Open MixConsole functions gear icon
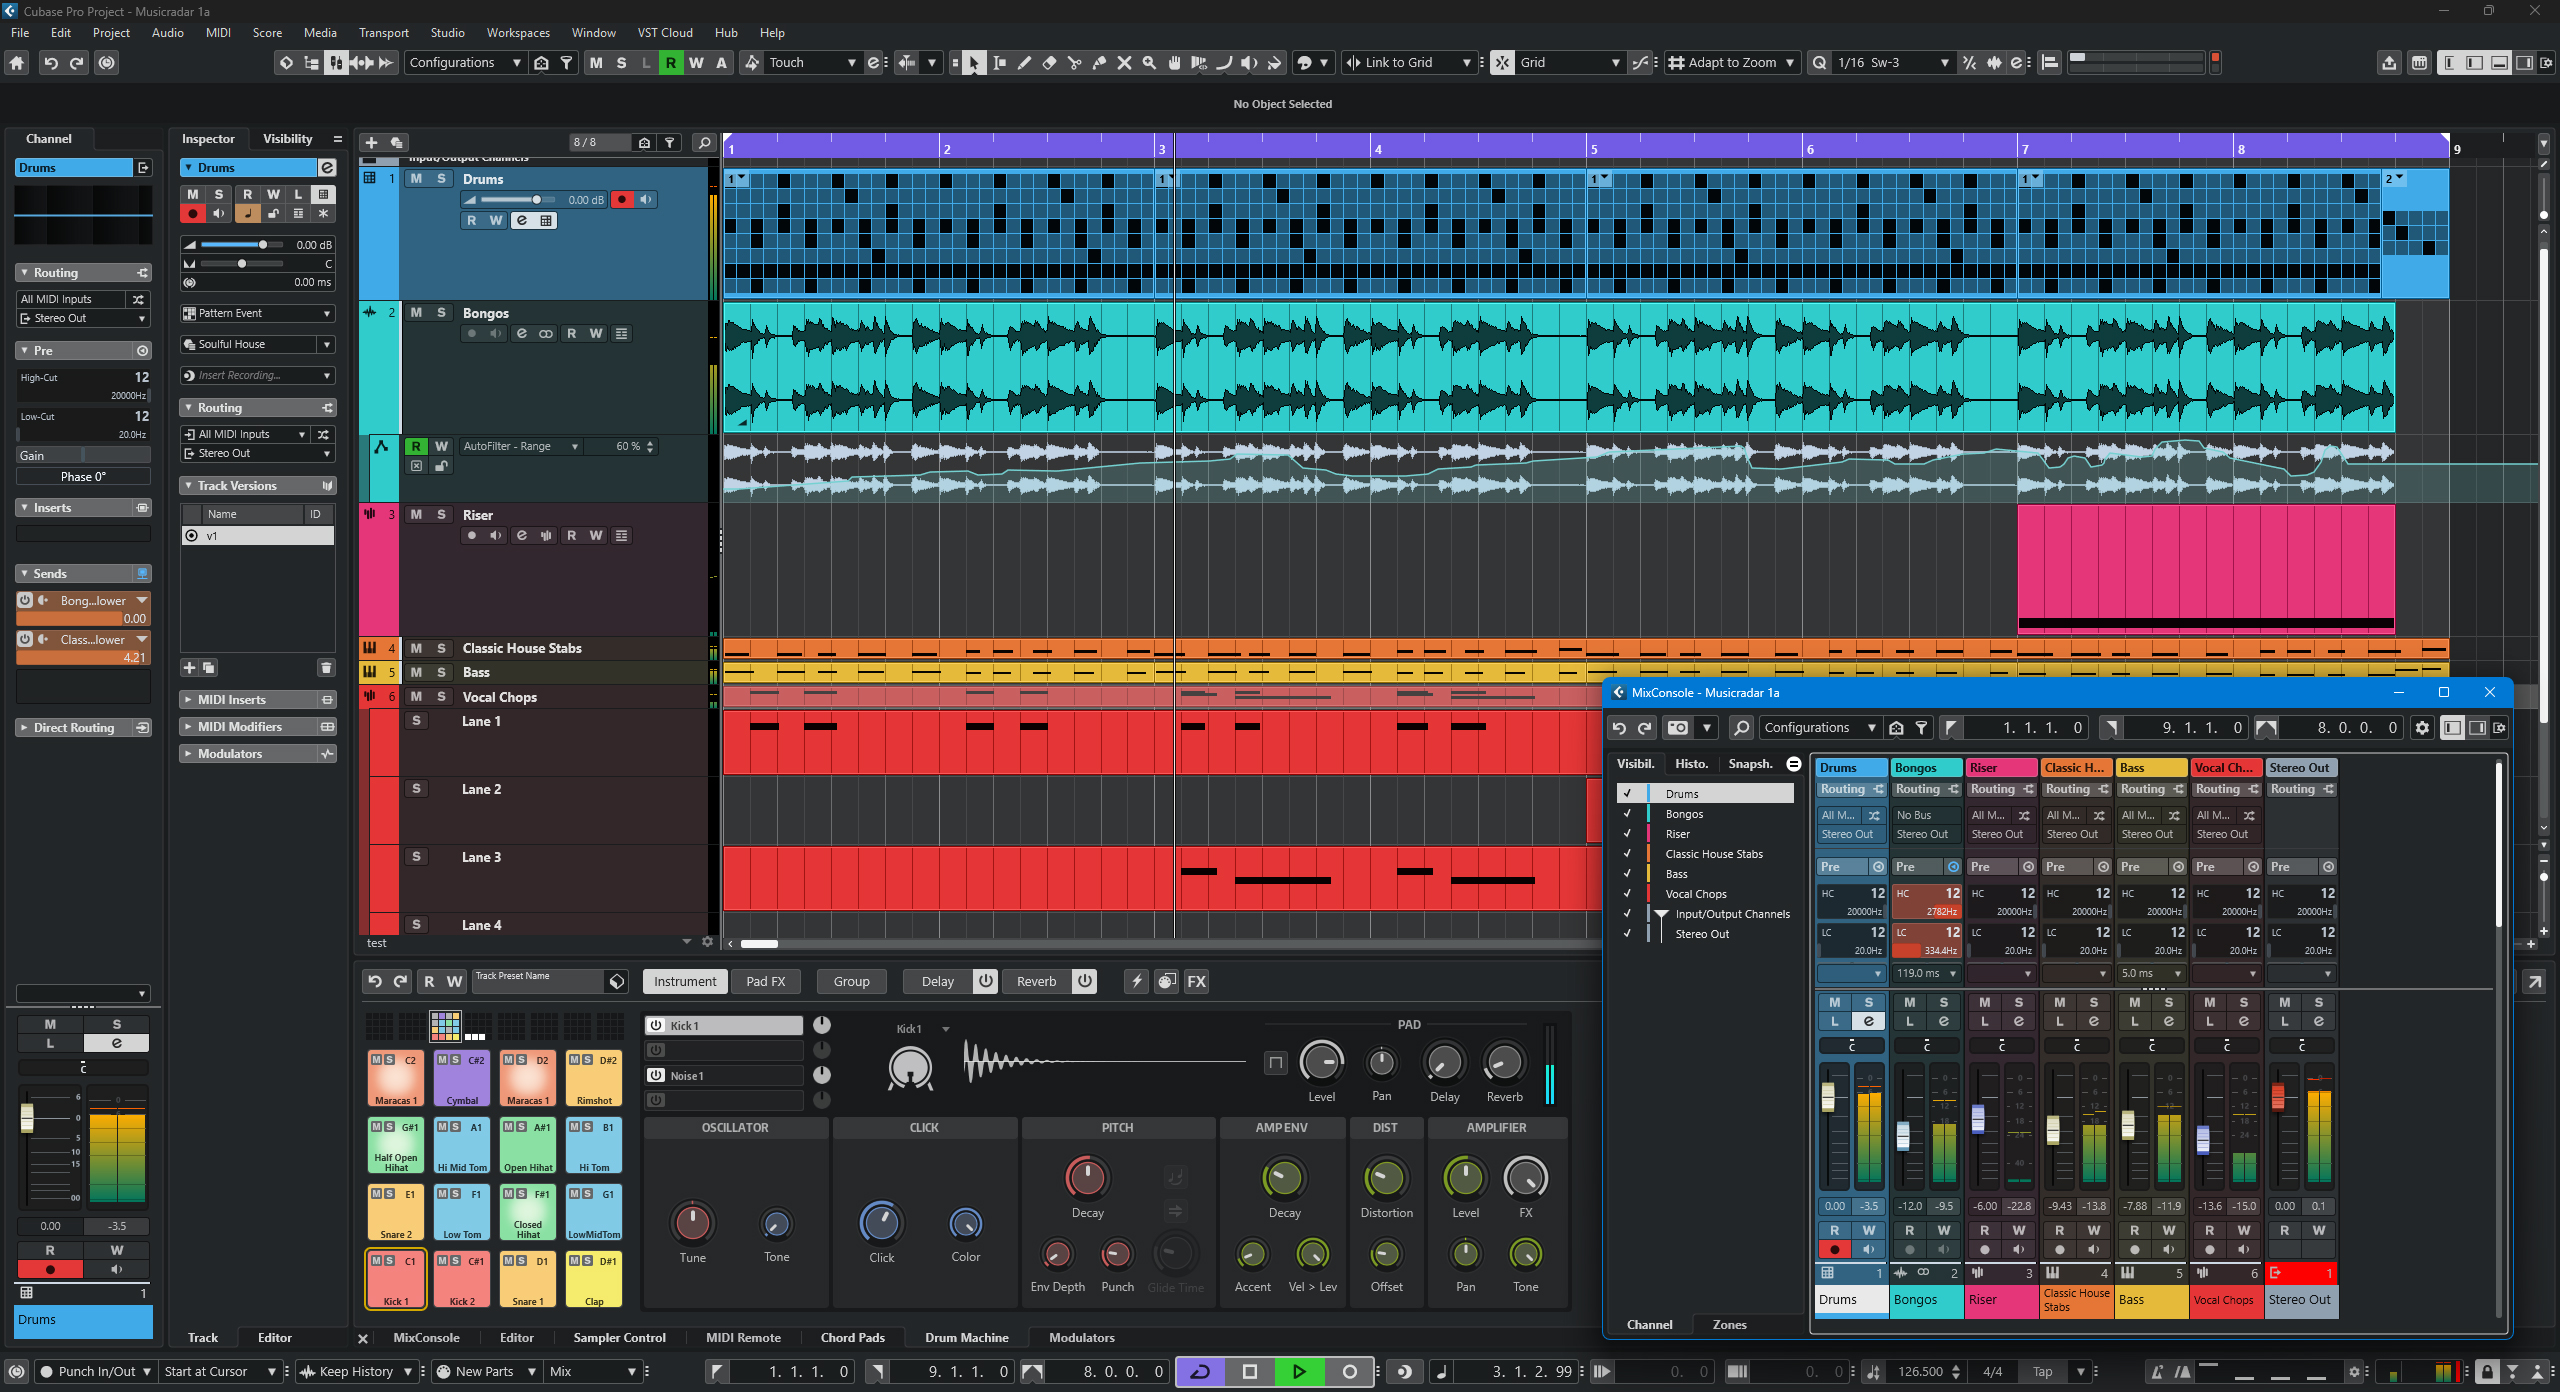The width and height of the screenshot is (2560, 1392). tap(2422, 728)
